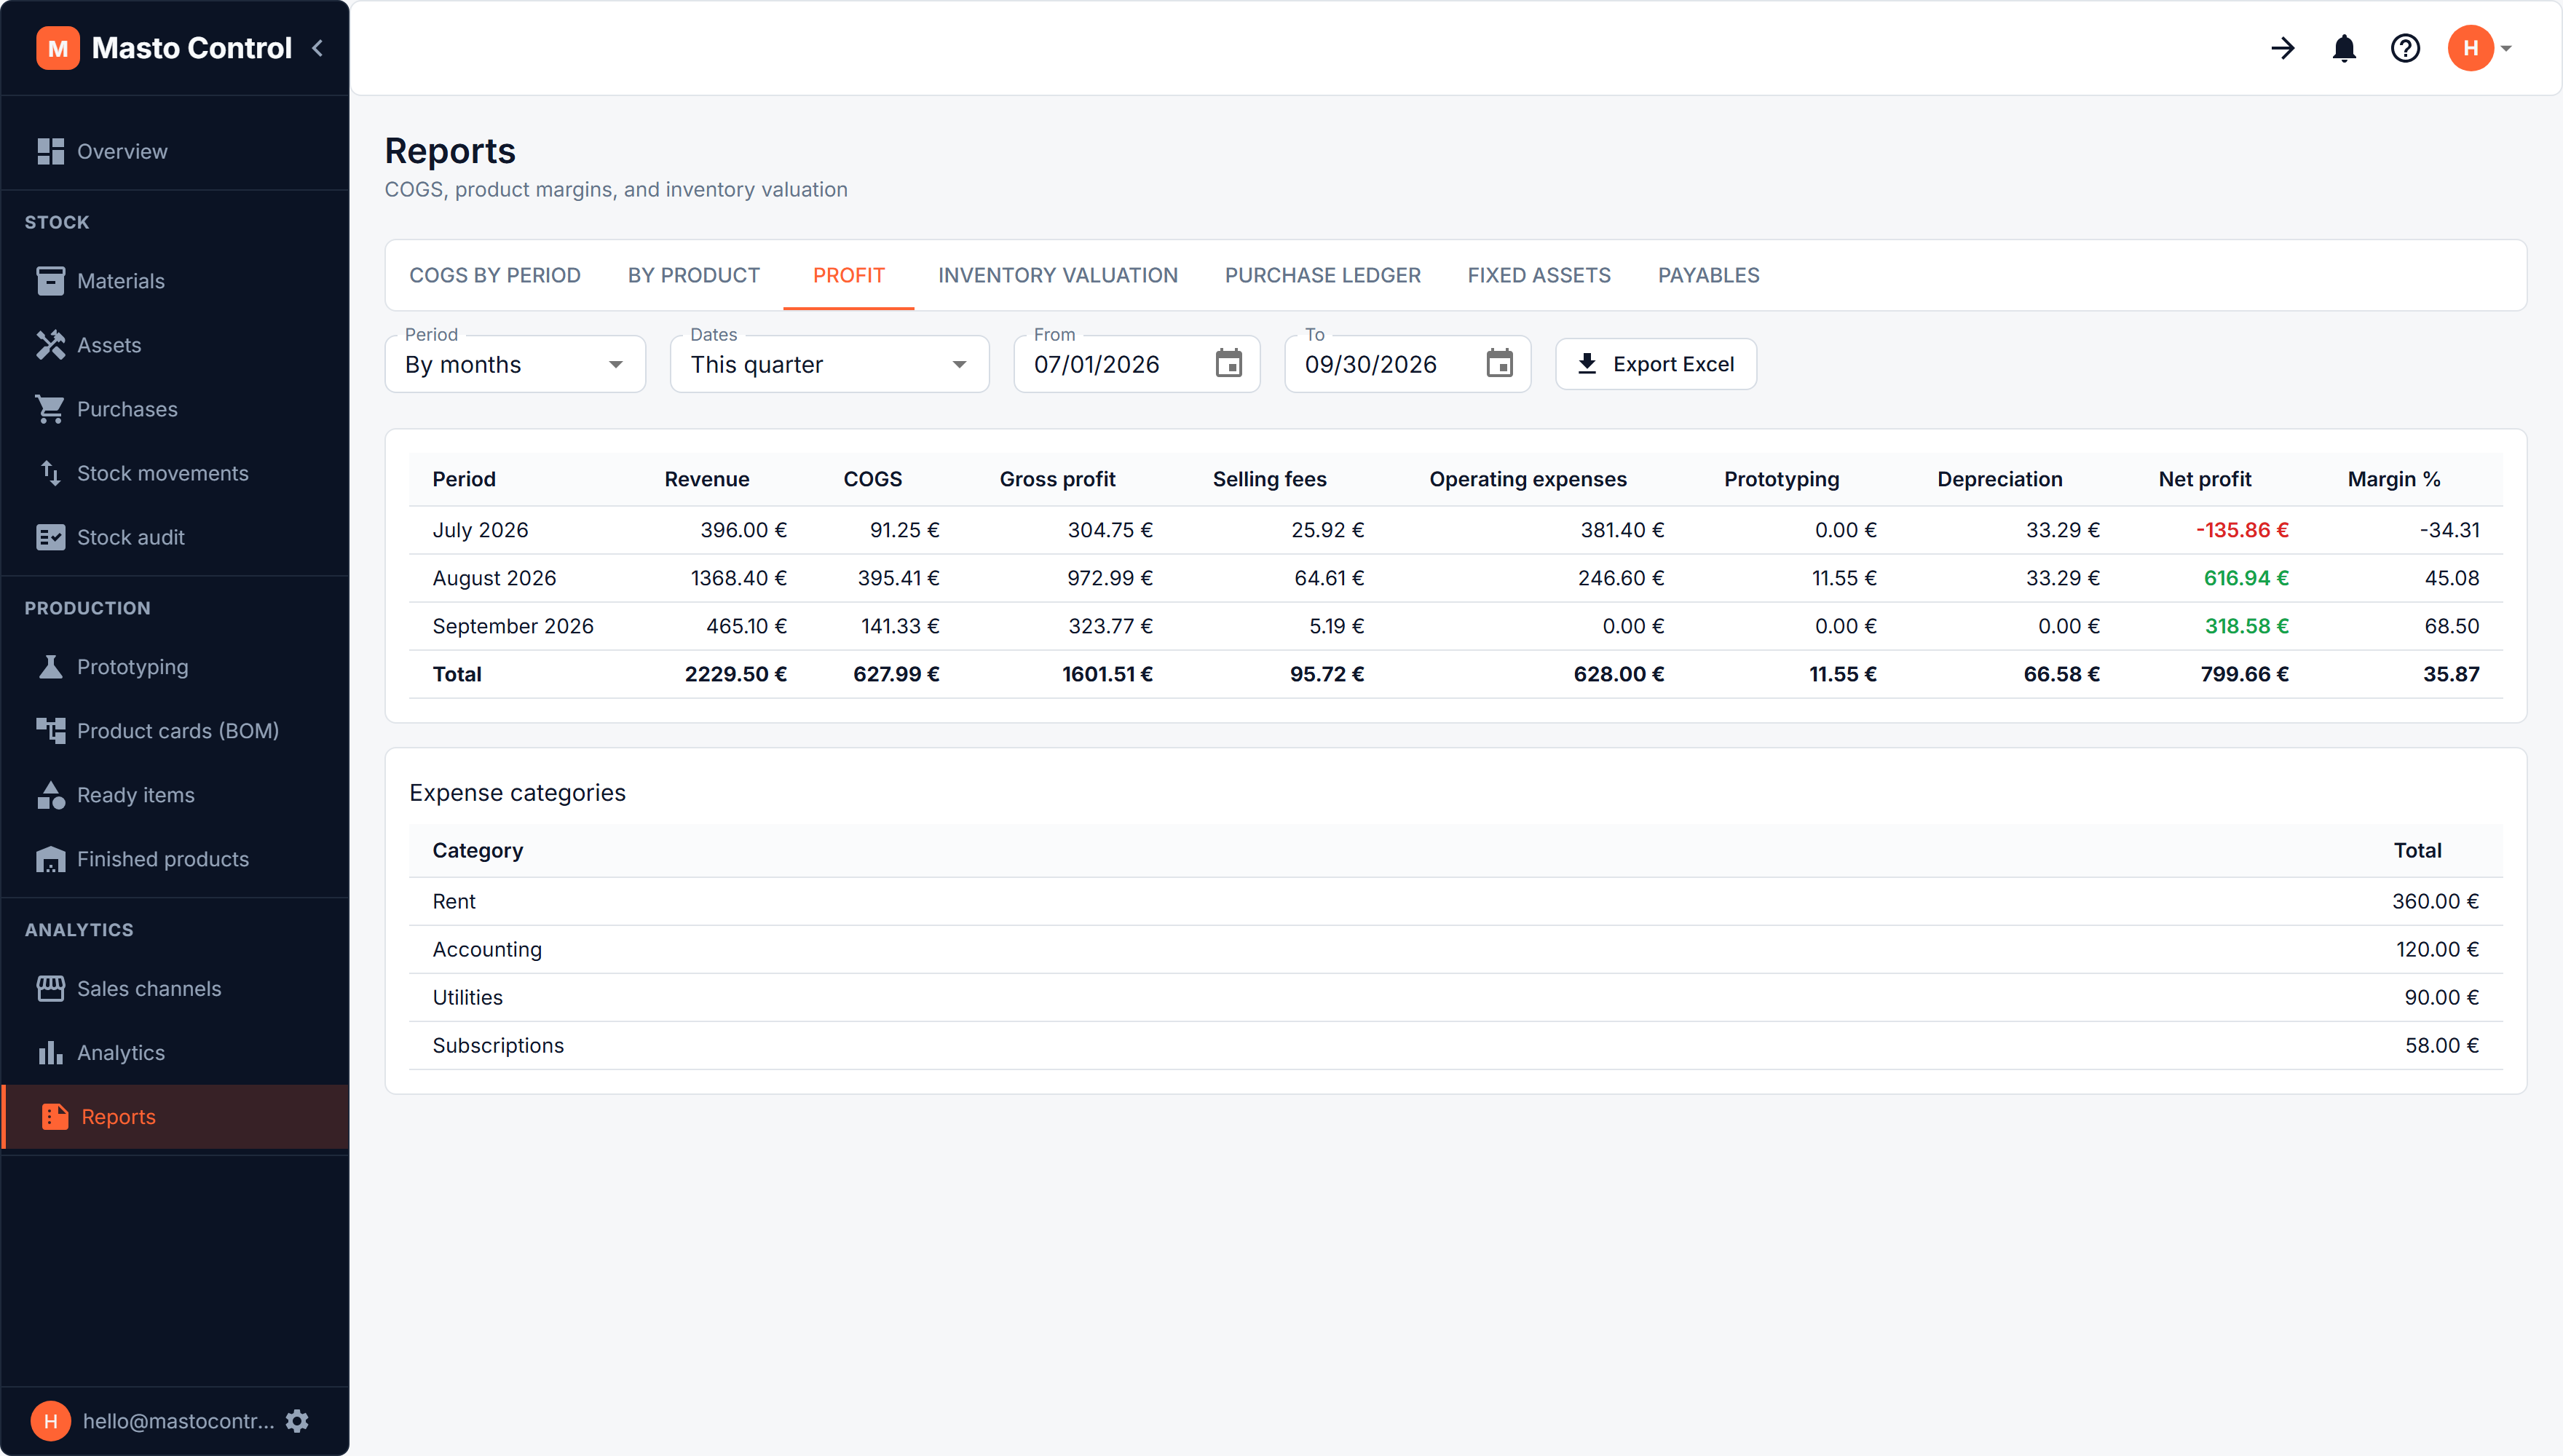Click the September 2026 net profit 318.58 €

[2247, 626]
